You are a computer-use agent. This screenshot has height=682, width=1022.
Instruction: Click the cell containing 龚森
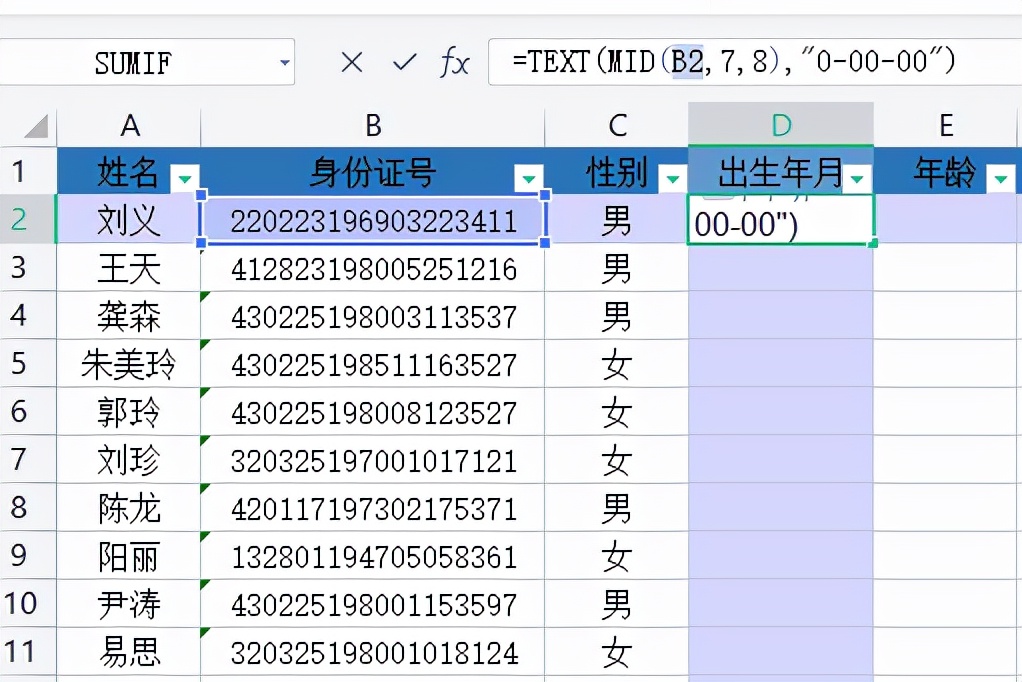click(x=129, y=315)
